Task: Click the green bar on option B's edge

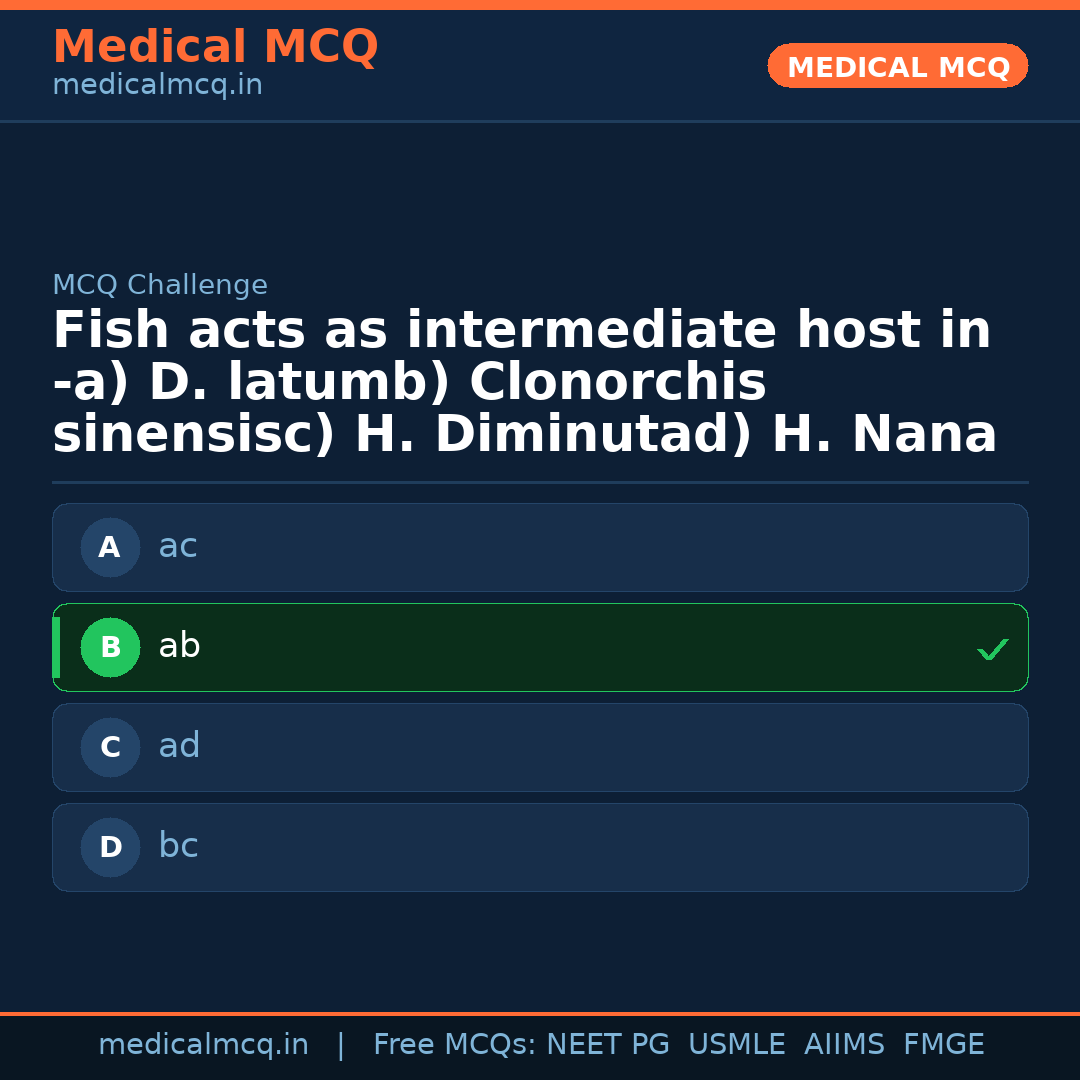Action: point(56,648)
